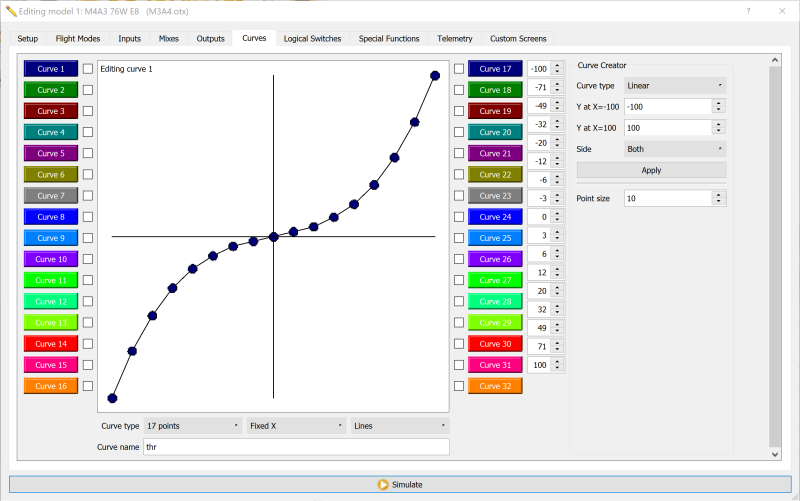Click stepper for point value -49

557,106
